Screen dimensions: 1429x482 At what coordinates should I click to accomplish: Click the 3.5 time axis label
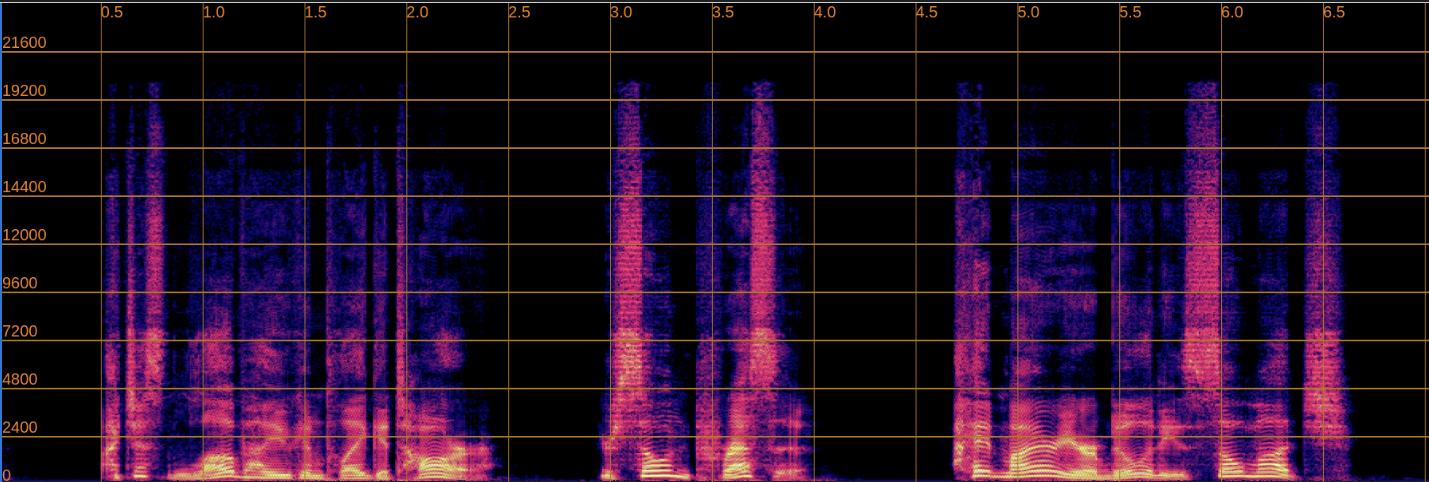pyautogui.click(x=724, y=13)
